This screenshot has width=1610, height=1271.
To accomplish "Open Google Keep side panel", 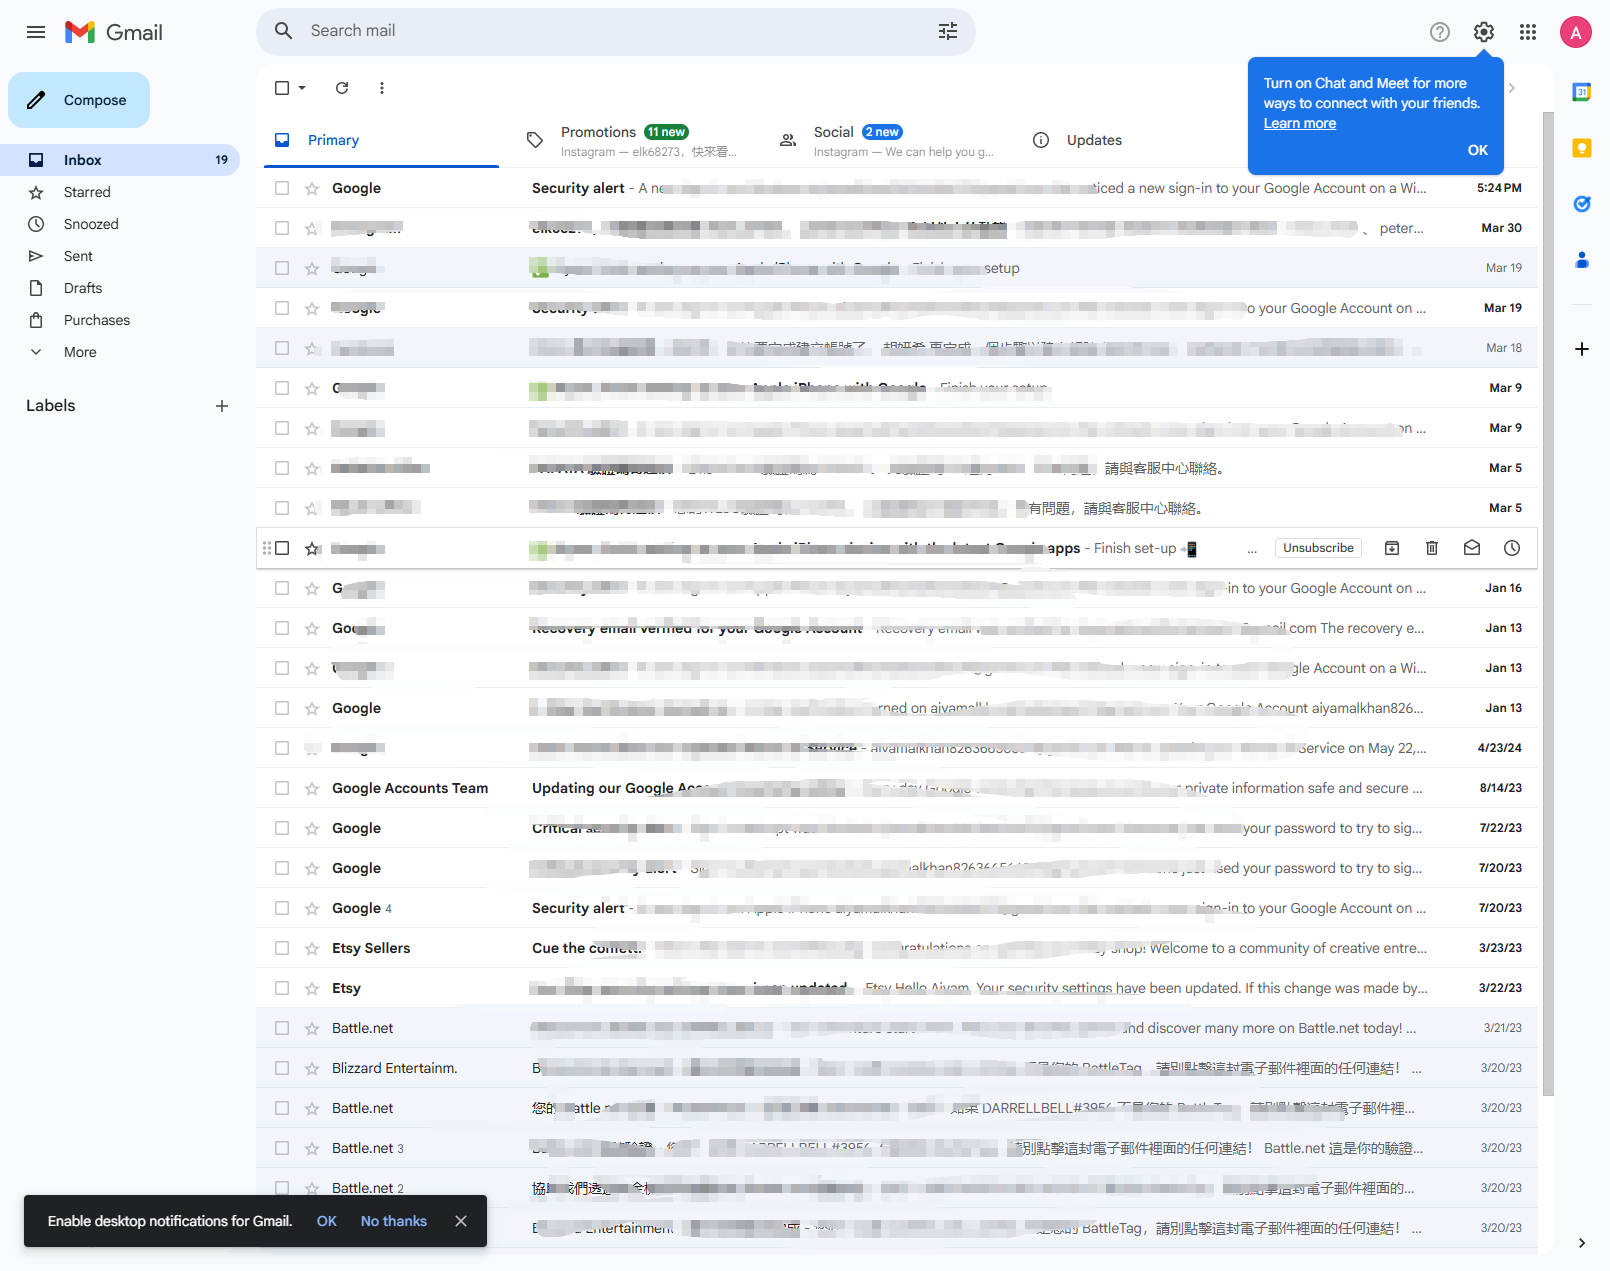I will tap(1582, 148).
